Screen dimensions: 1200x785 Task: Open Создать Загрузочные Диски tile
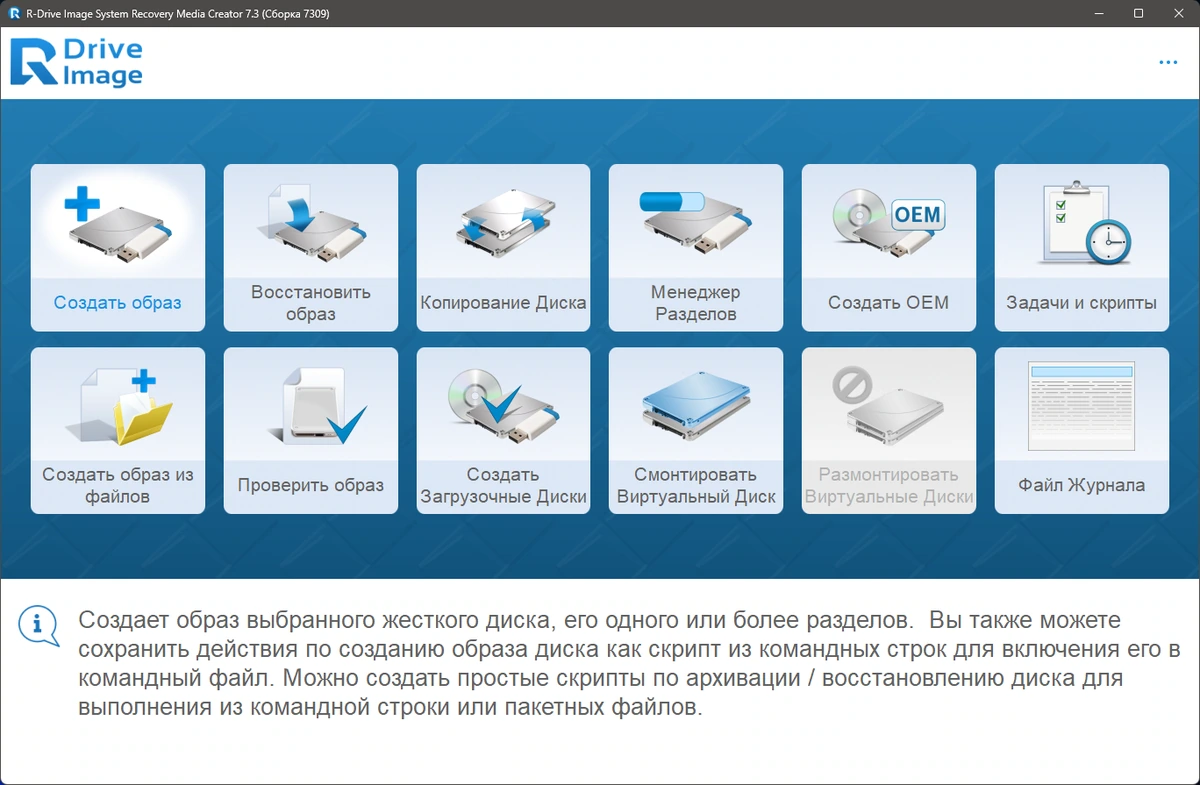pos(503,431)
